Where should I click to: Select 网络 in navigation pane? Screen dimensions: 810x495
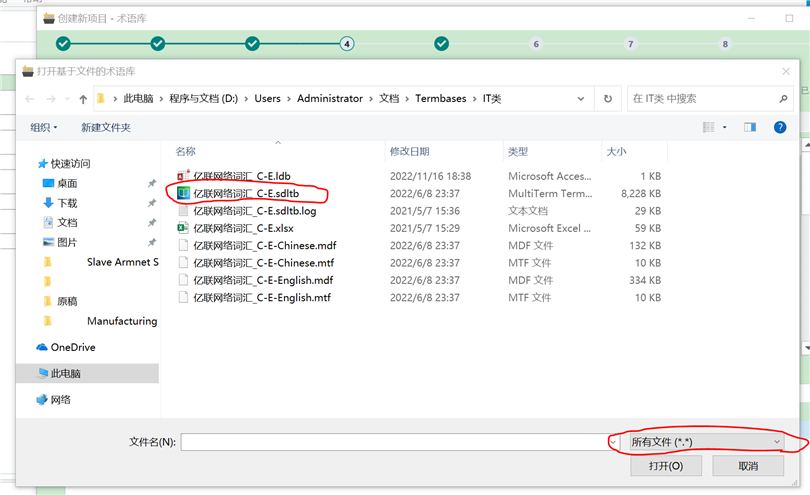tap(60, 399)
